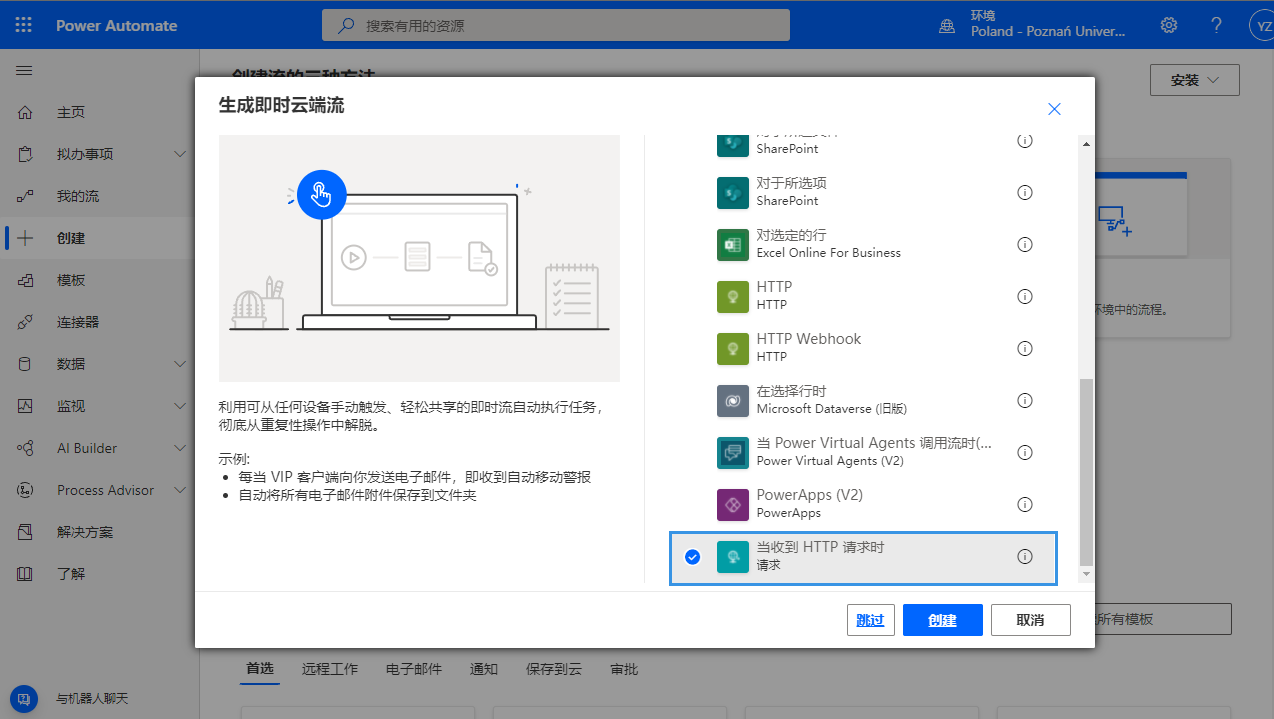Click the blue 创建 button
Viewport: 1274px width, 719px height.
click(942, 620)
